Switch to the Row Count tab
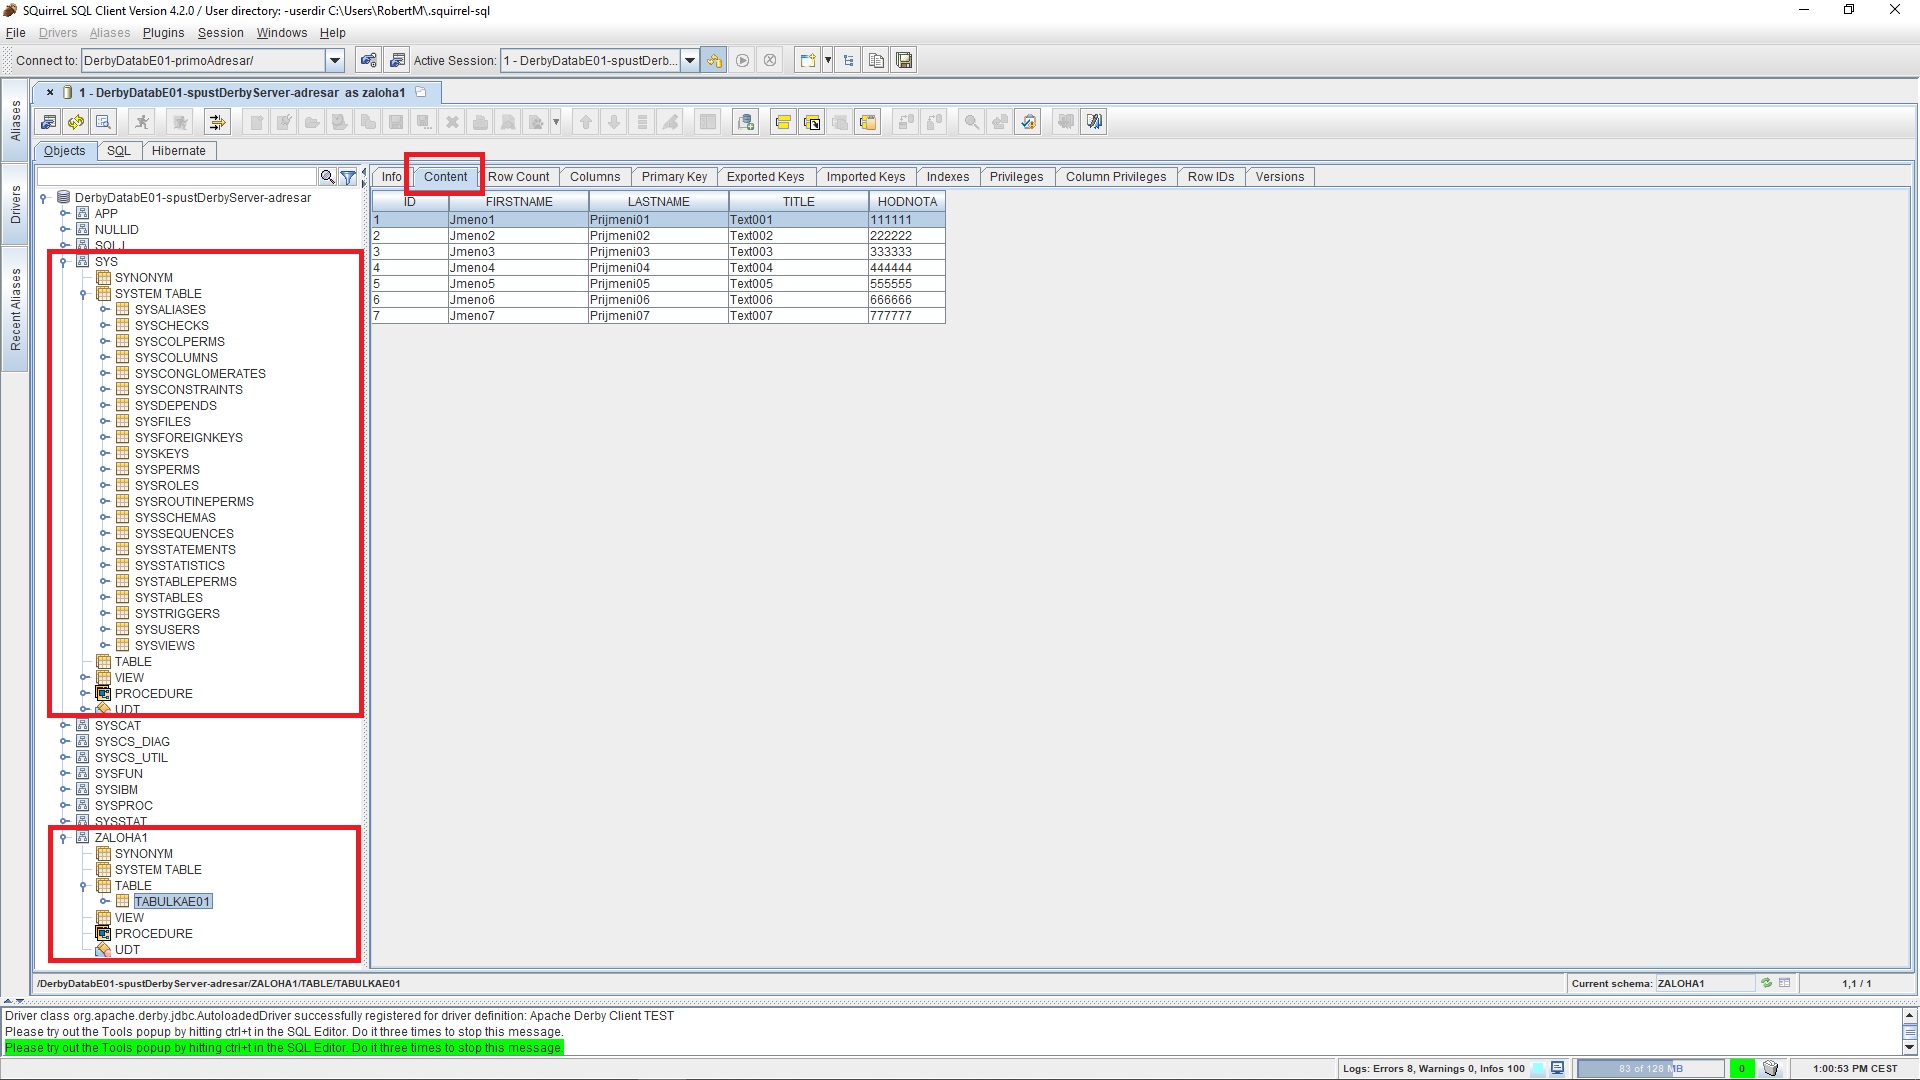The height and width of the screenshot is (1080, 1920). tap(518, 177)
